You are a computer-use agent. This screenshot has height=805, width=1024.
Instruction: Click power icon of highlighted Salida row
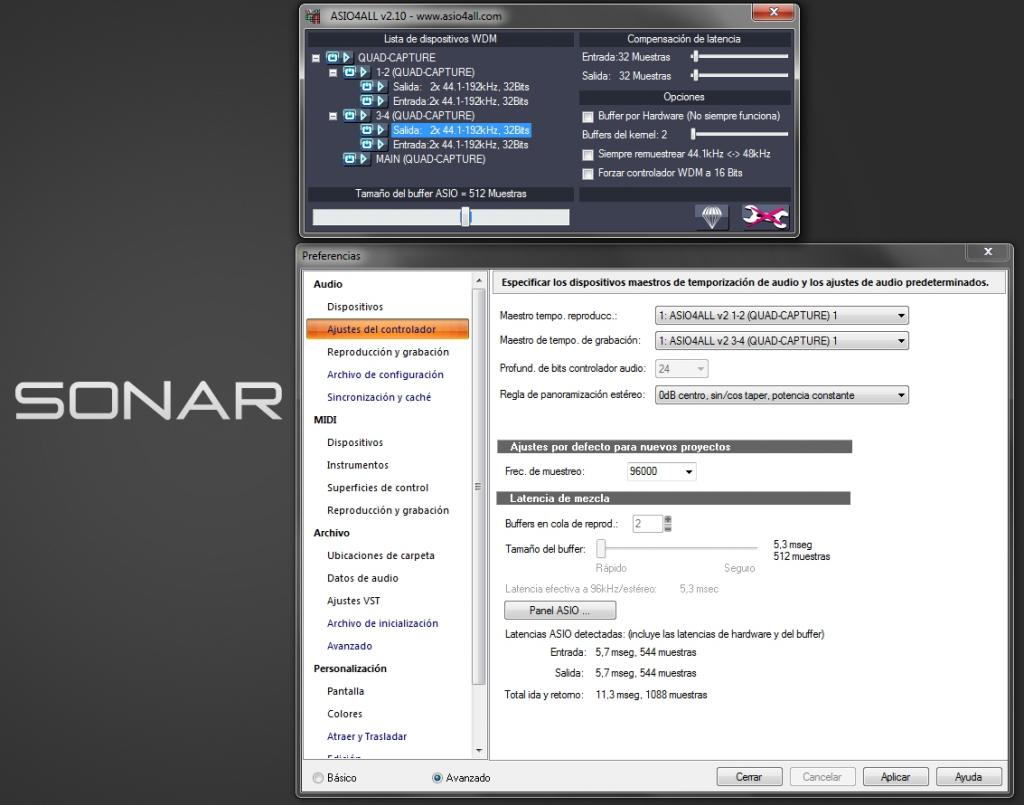(367, 130)
